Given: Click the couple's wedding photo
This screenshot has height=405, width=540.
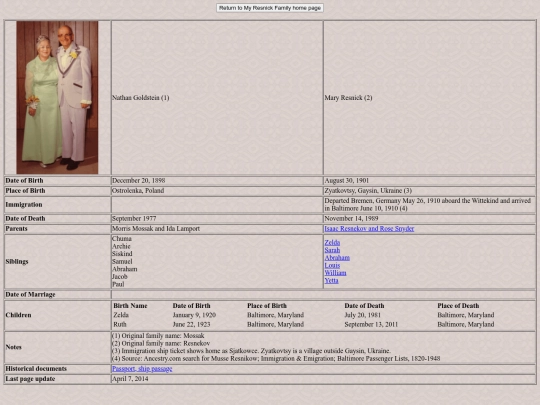Looking at the screenshot, I should [57, 97].
